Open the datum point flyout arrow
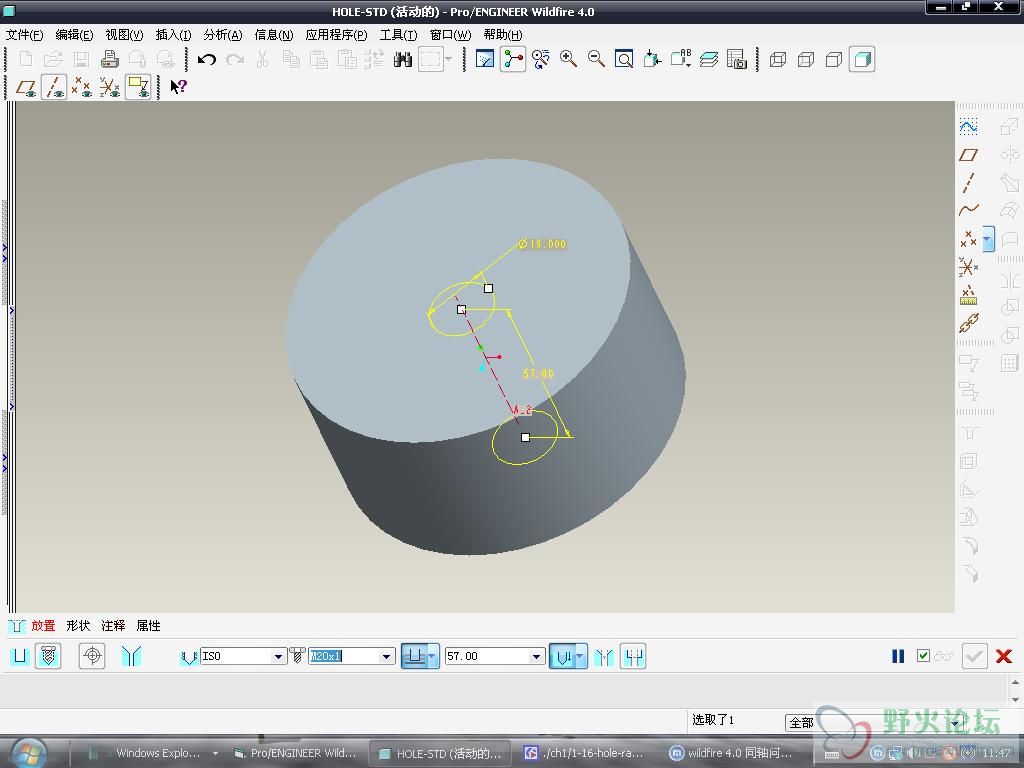Image resolution: width=1024 pixels, height=768 pixels. [988, 239]
